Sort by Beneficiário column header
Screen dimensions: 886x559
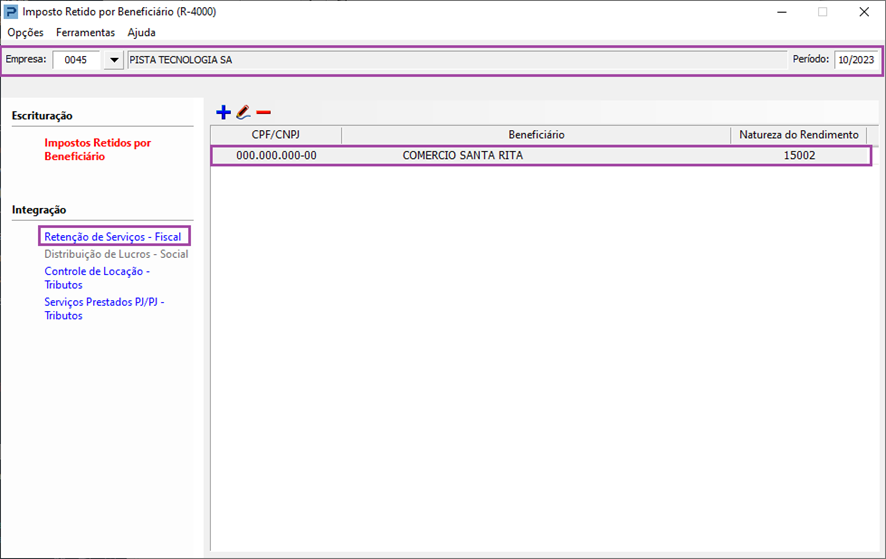coord(536,135)
